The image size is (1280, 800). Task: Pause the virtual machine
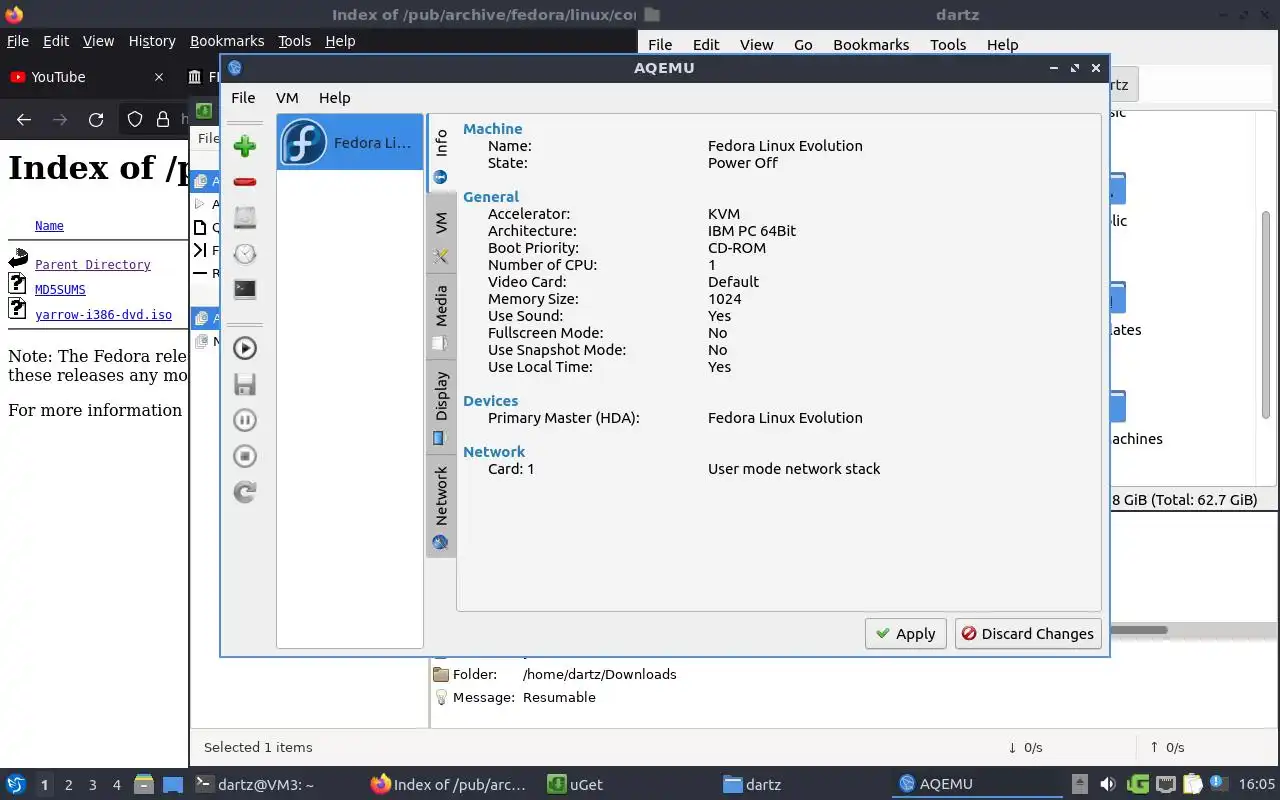pos(245,420)
